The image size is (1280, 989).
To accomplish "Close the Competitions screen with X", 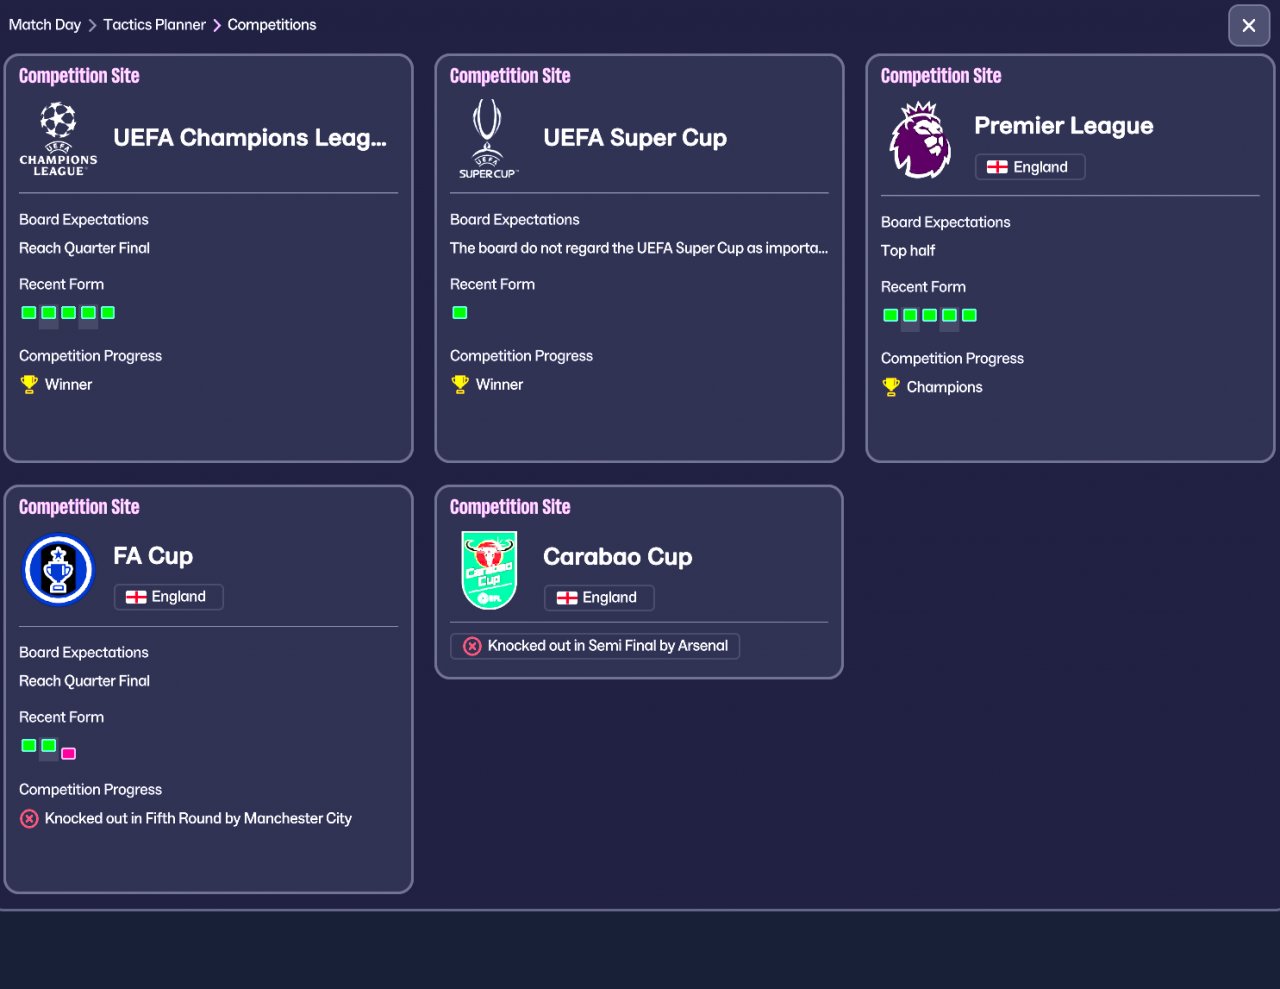I will coord(1249,25).
